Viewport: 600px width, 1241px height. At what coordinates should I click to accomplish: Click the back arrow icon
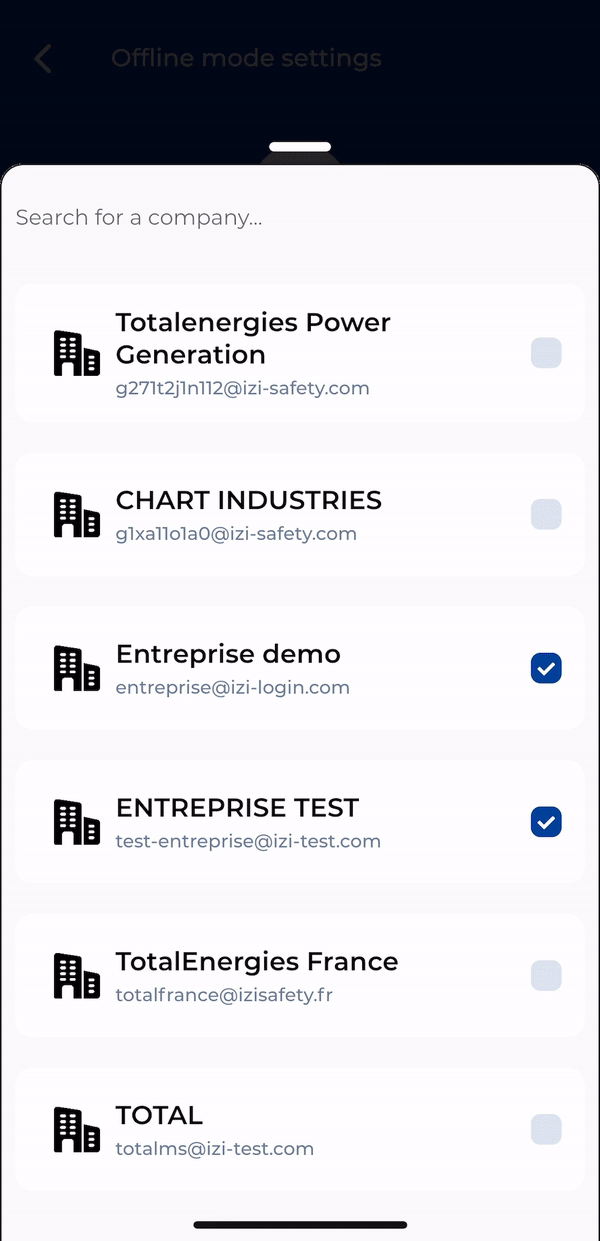[42, 59]
